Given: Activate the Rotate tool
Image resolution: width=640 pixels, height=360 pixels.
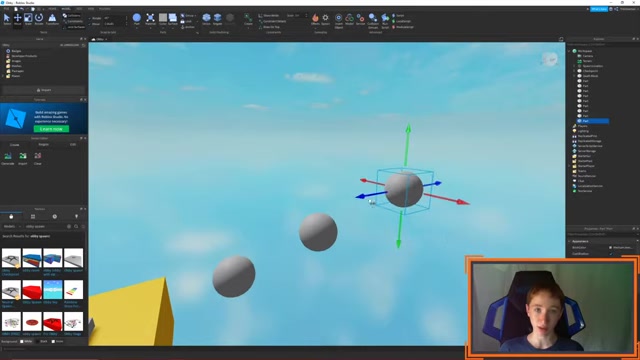Looking at the screenshot, I should coord(39,19).
